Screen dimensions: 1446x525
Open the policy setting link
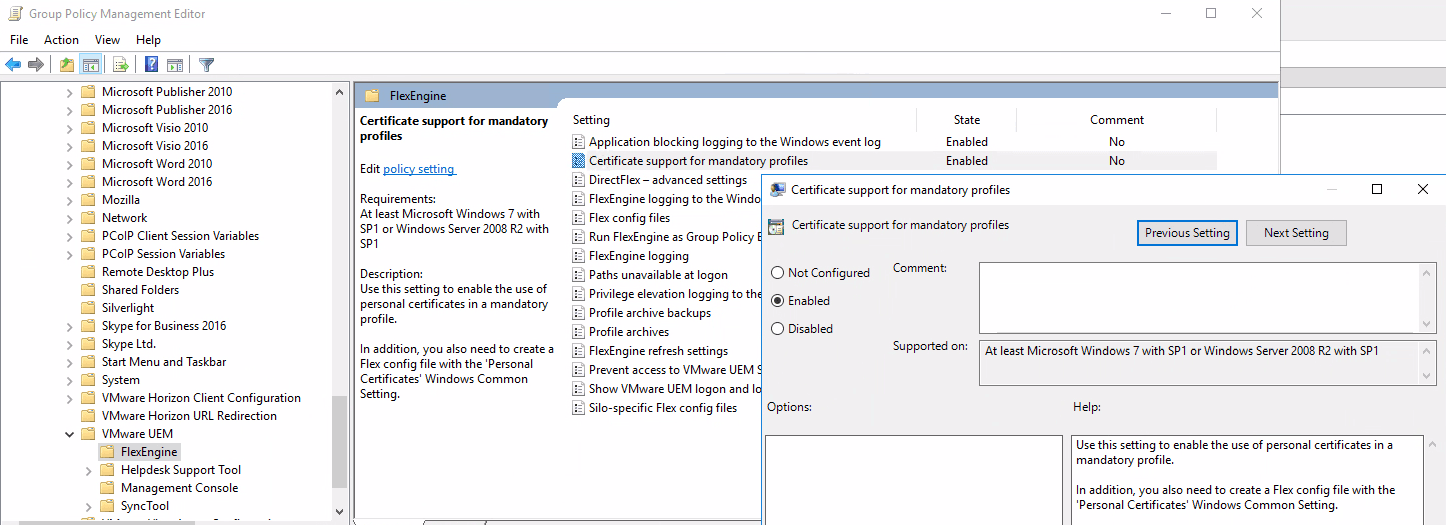[x=419, y=169]
